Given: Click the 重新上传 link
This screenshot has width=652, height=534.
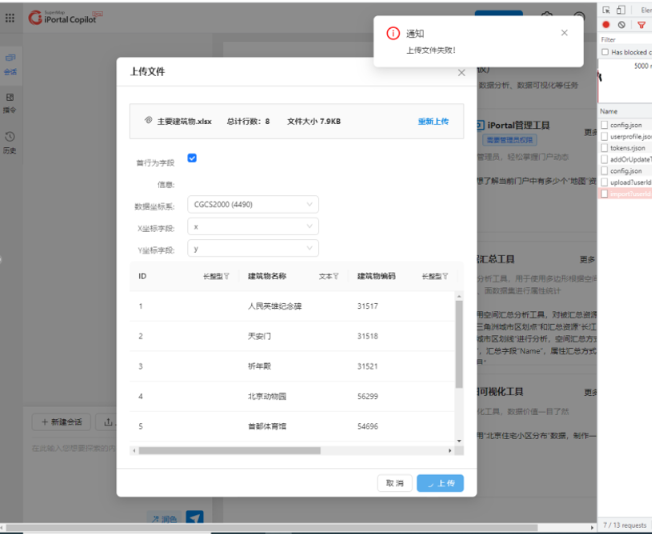Looking at the screenshot, I should (x=433, y=121).
